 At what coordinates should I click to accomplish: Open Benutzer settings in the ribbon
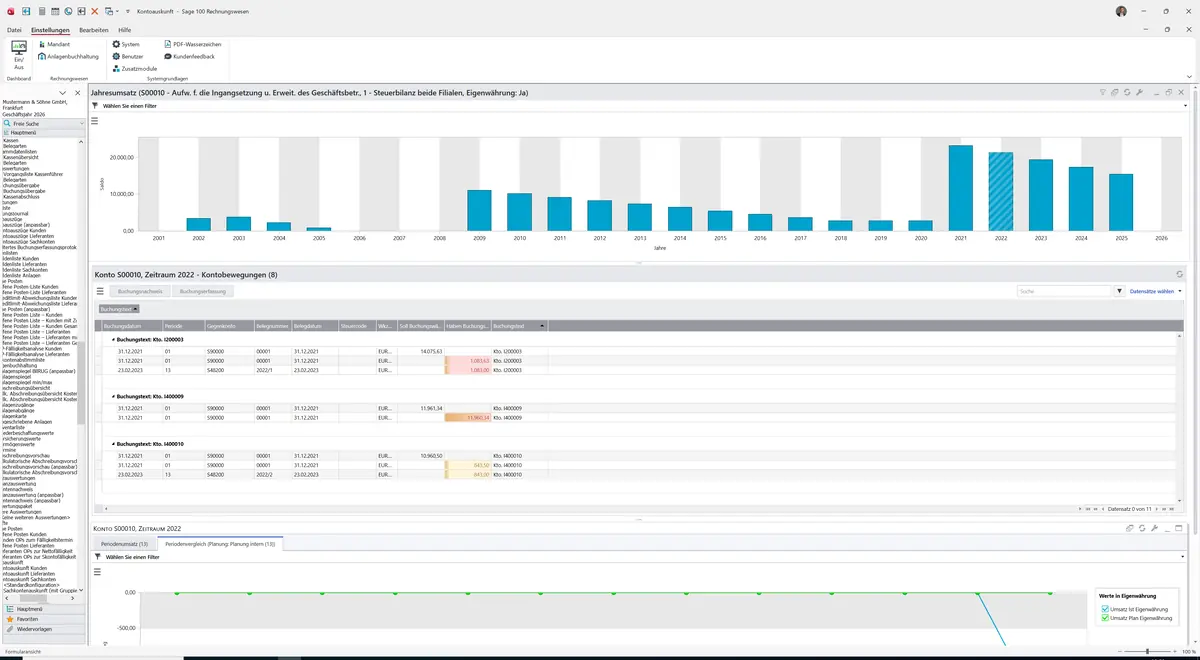click(128, 56)
